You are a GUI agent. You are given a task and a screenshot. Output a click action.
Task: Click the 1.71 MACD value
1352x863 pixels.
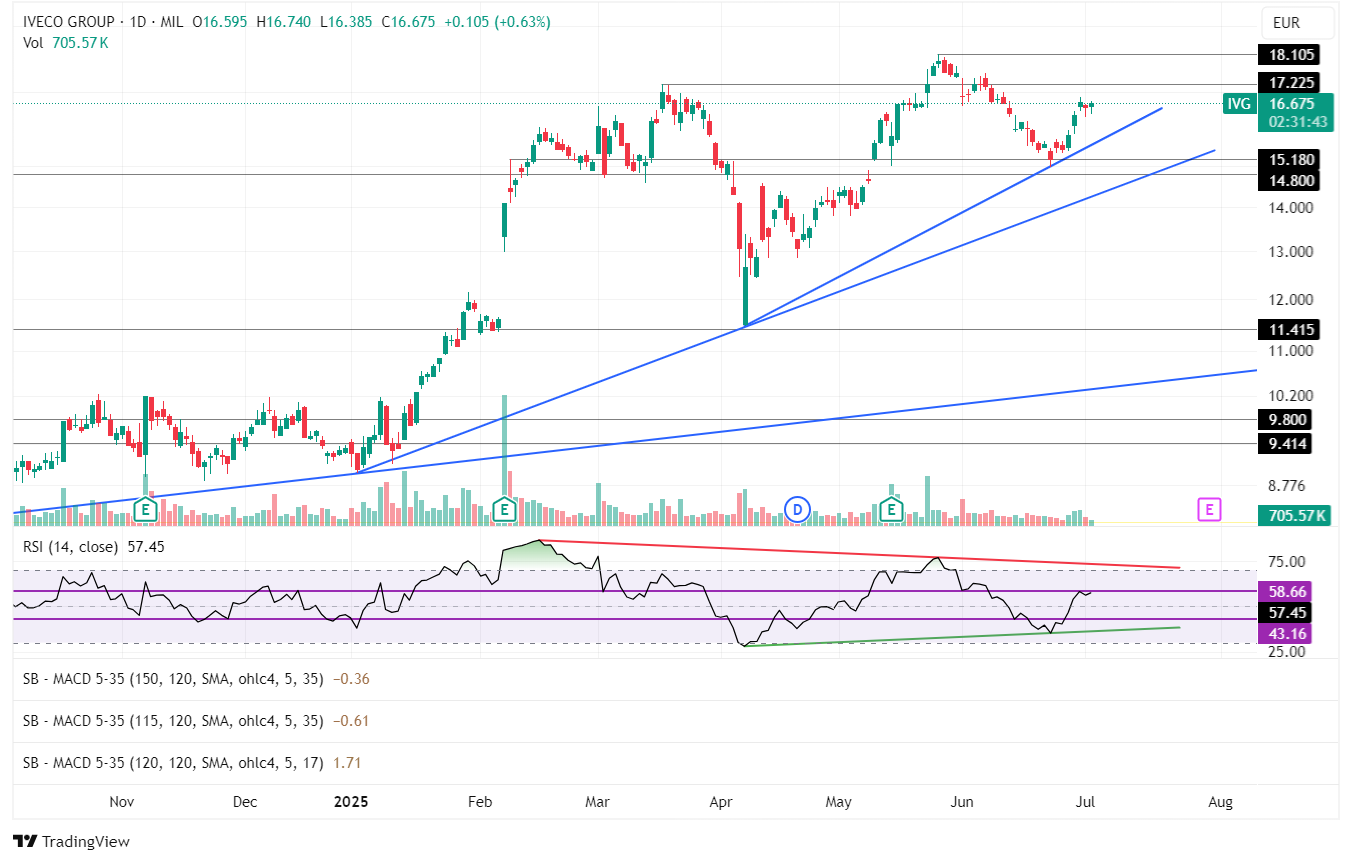[346, 762]
